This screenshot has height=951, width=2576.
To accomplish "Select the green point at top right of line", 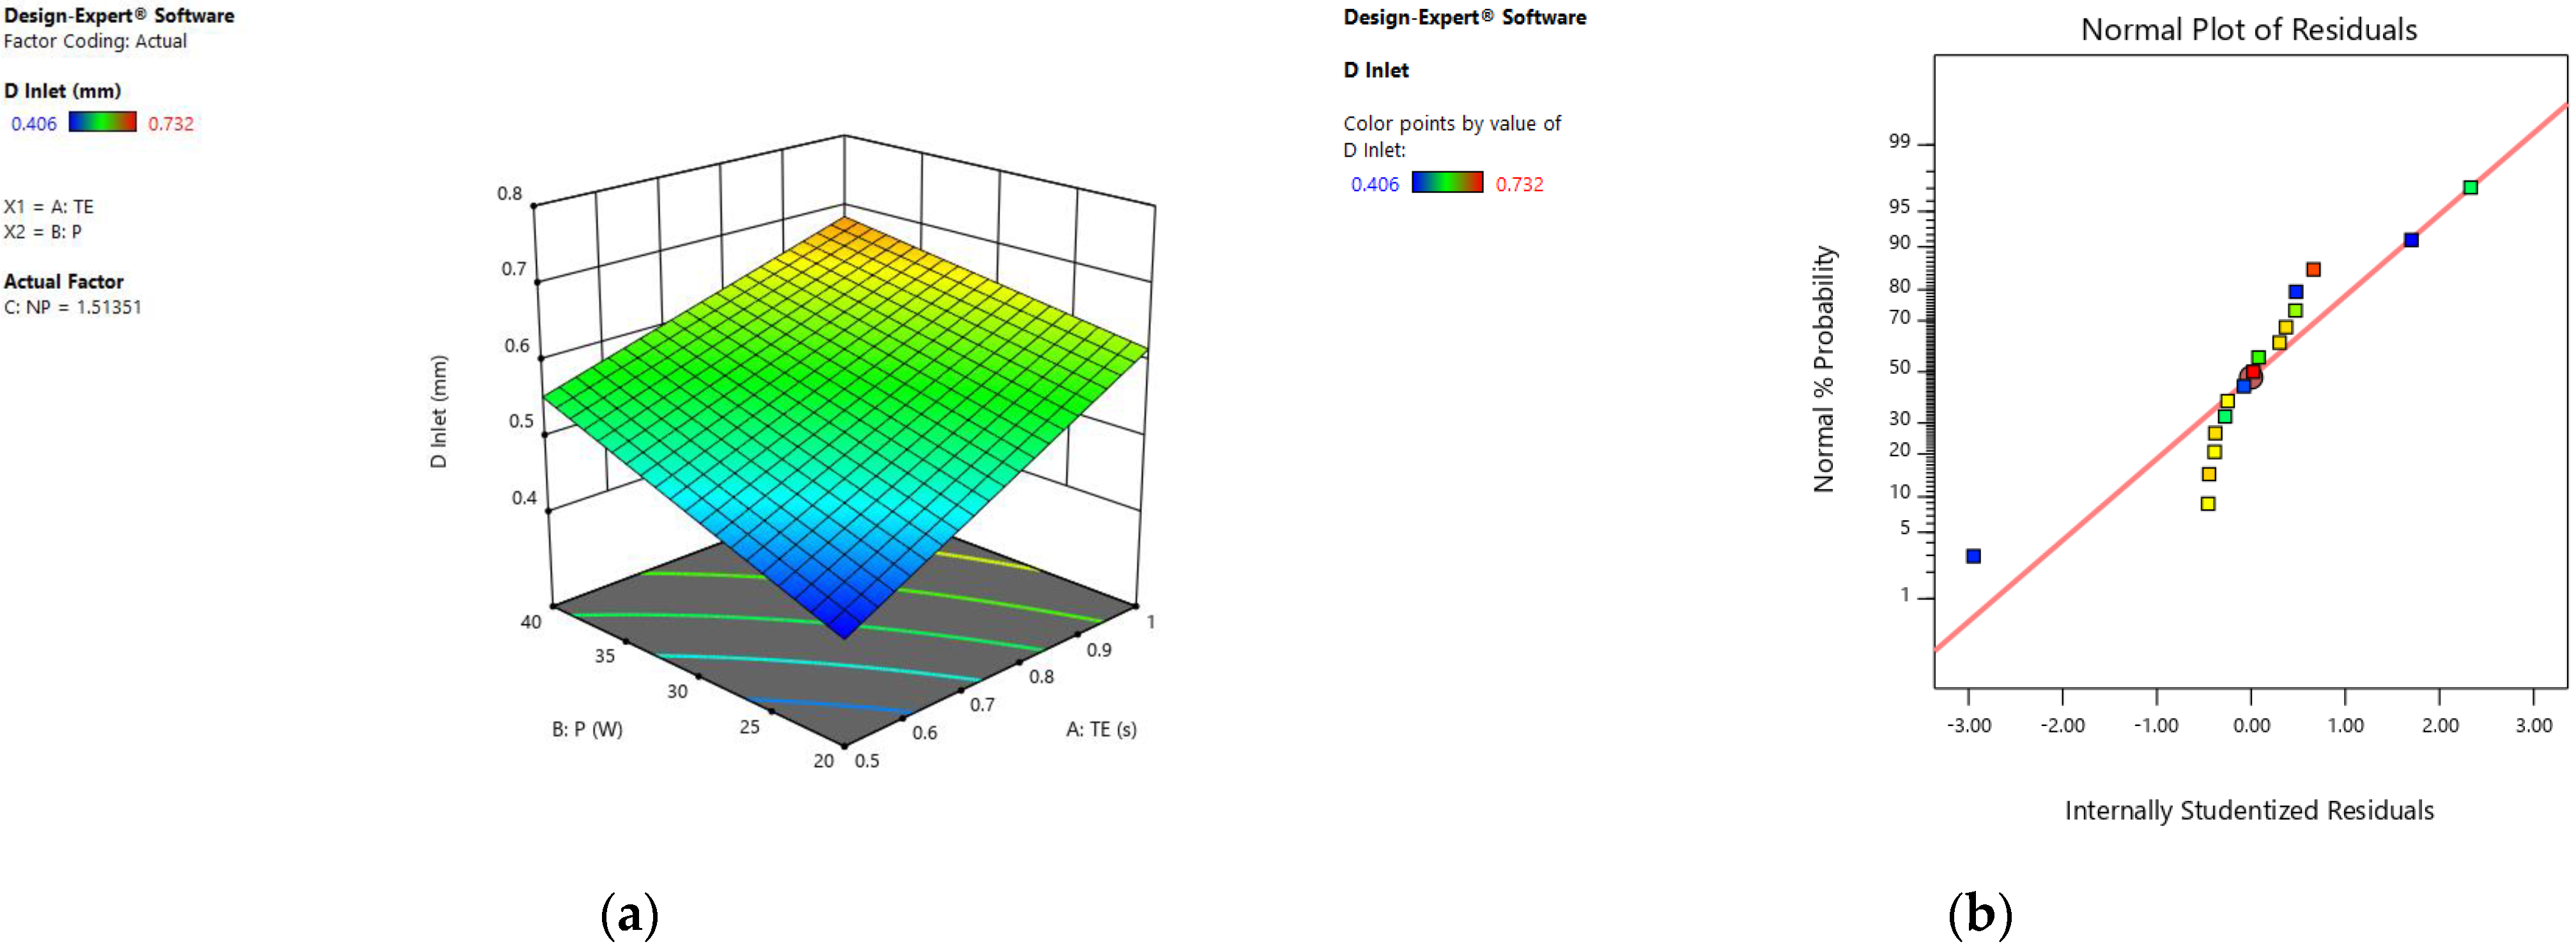I will [2470, 187].
